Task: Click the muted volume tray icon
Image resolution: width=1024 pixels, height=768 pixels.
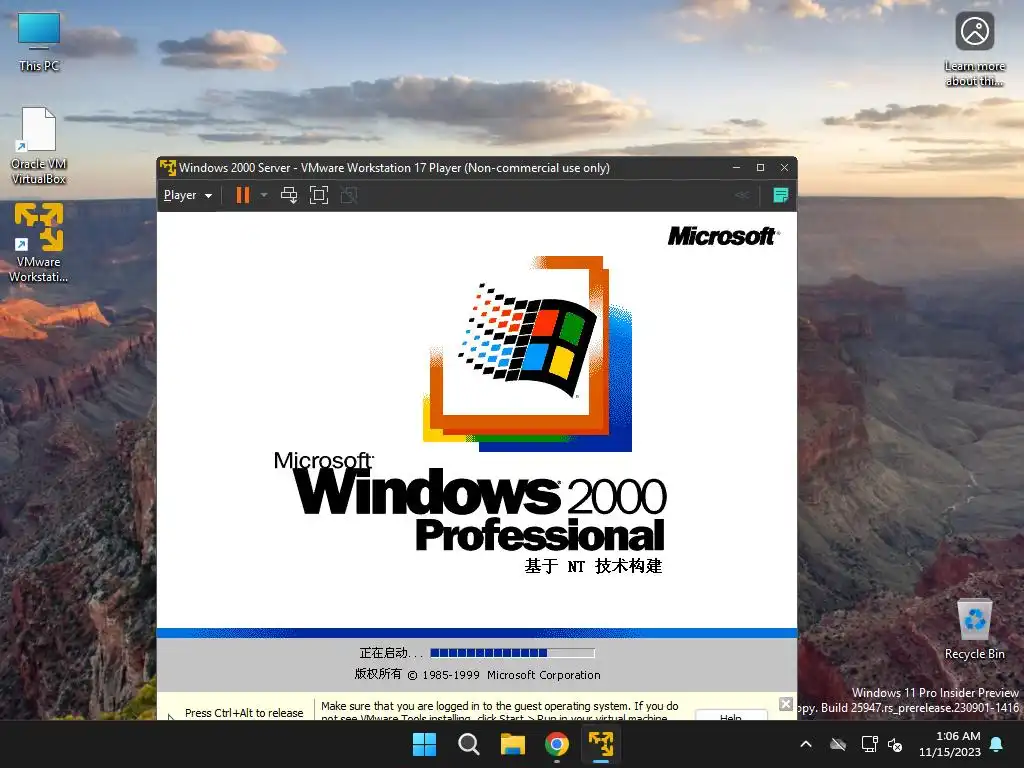Action: [x=895, y=744]
